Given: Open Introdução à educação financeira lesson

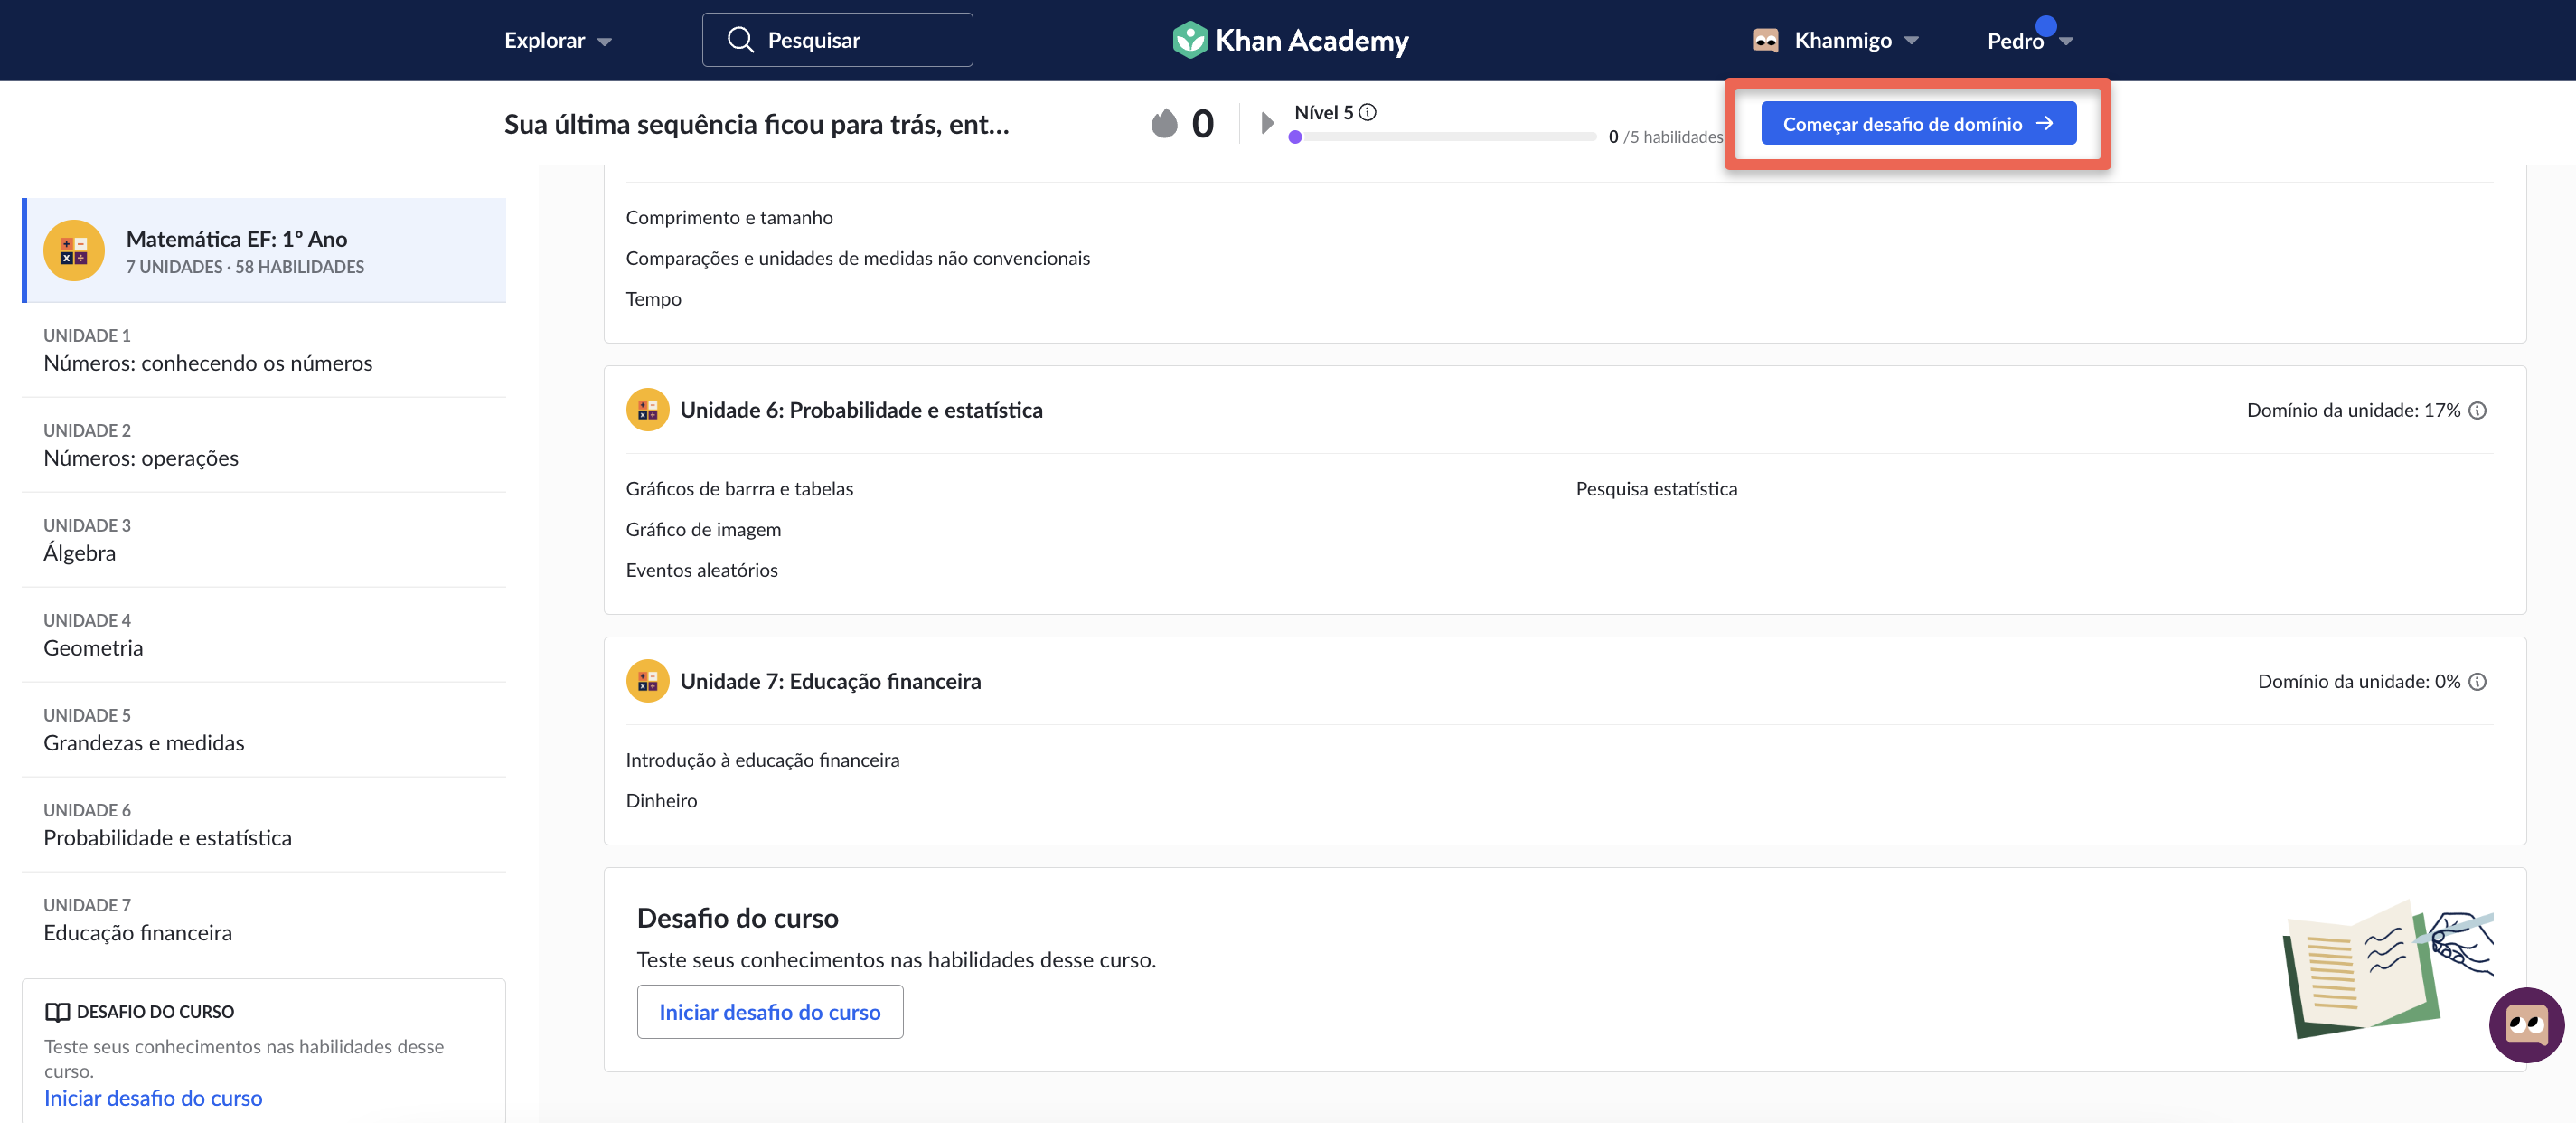Looking at the screenshot, I should [762, 760].
